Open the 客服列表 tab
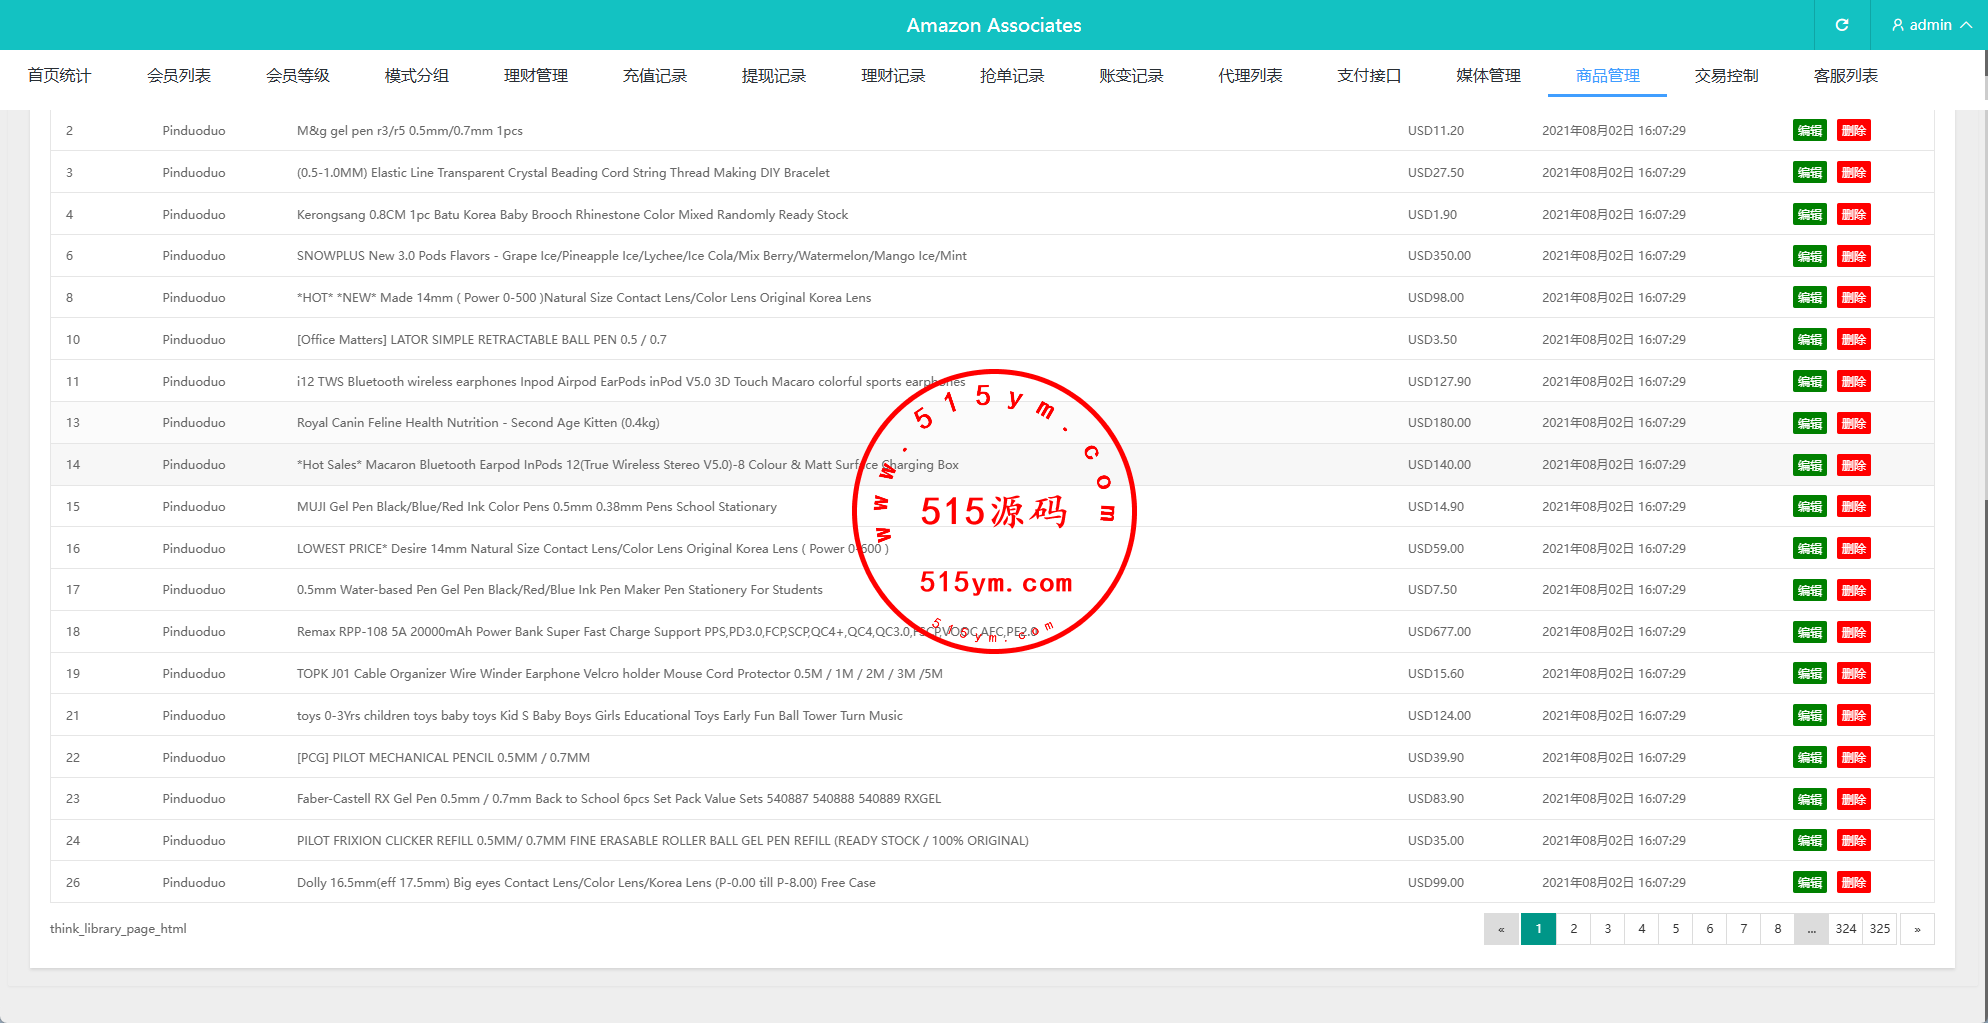 pos(1845,76)
